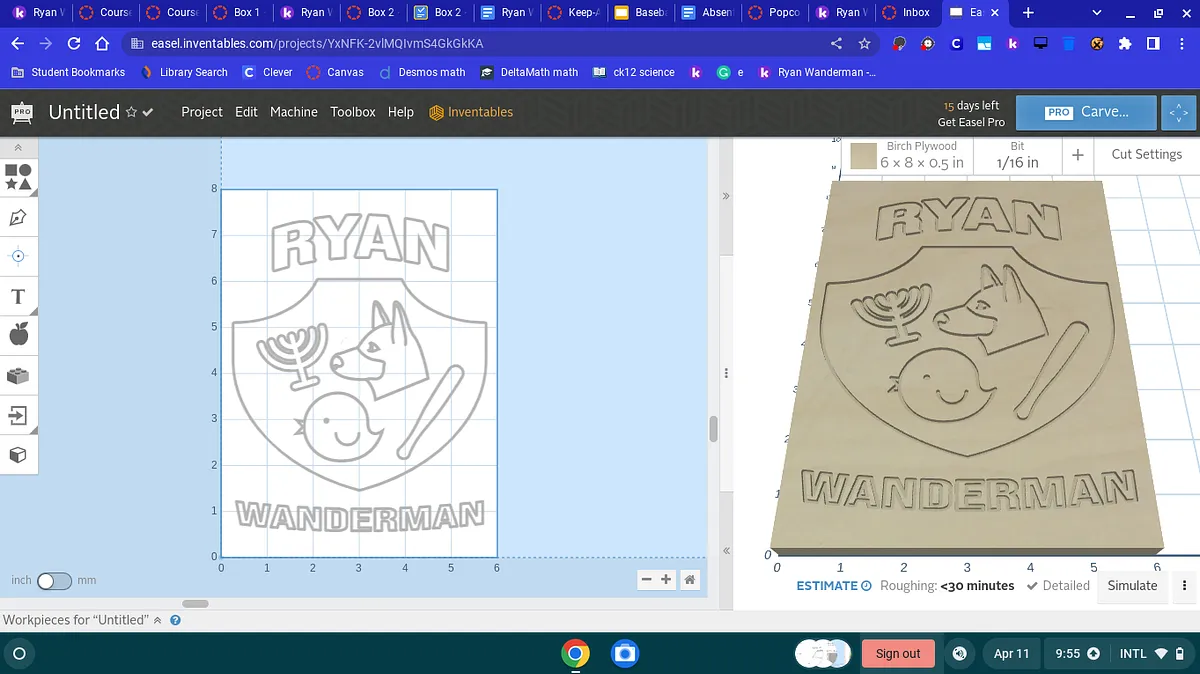The width and height of the screenshot is (1200, 674).
Task: Open the Machine menu
Action: click(293, 112)
